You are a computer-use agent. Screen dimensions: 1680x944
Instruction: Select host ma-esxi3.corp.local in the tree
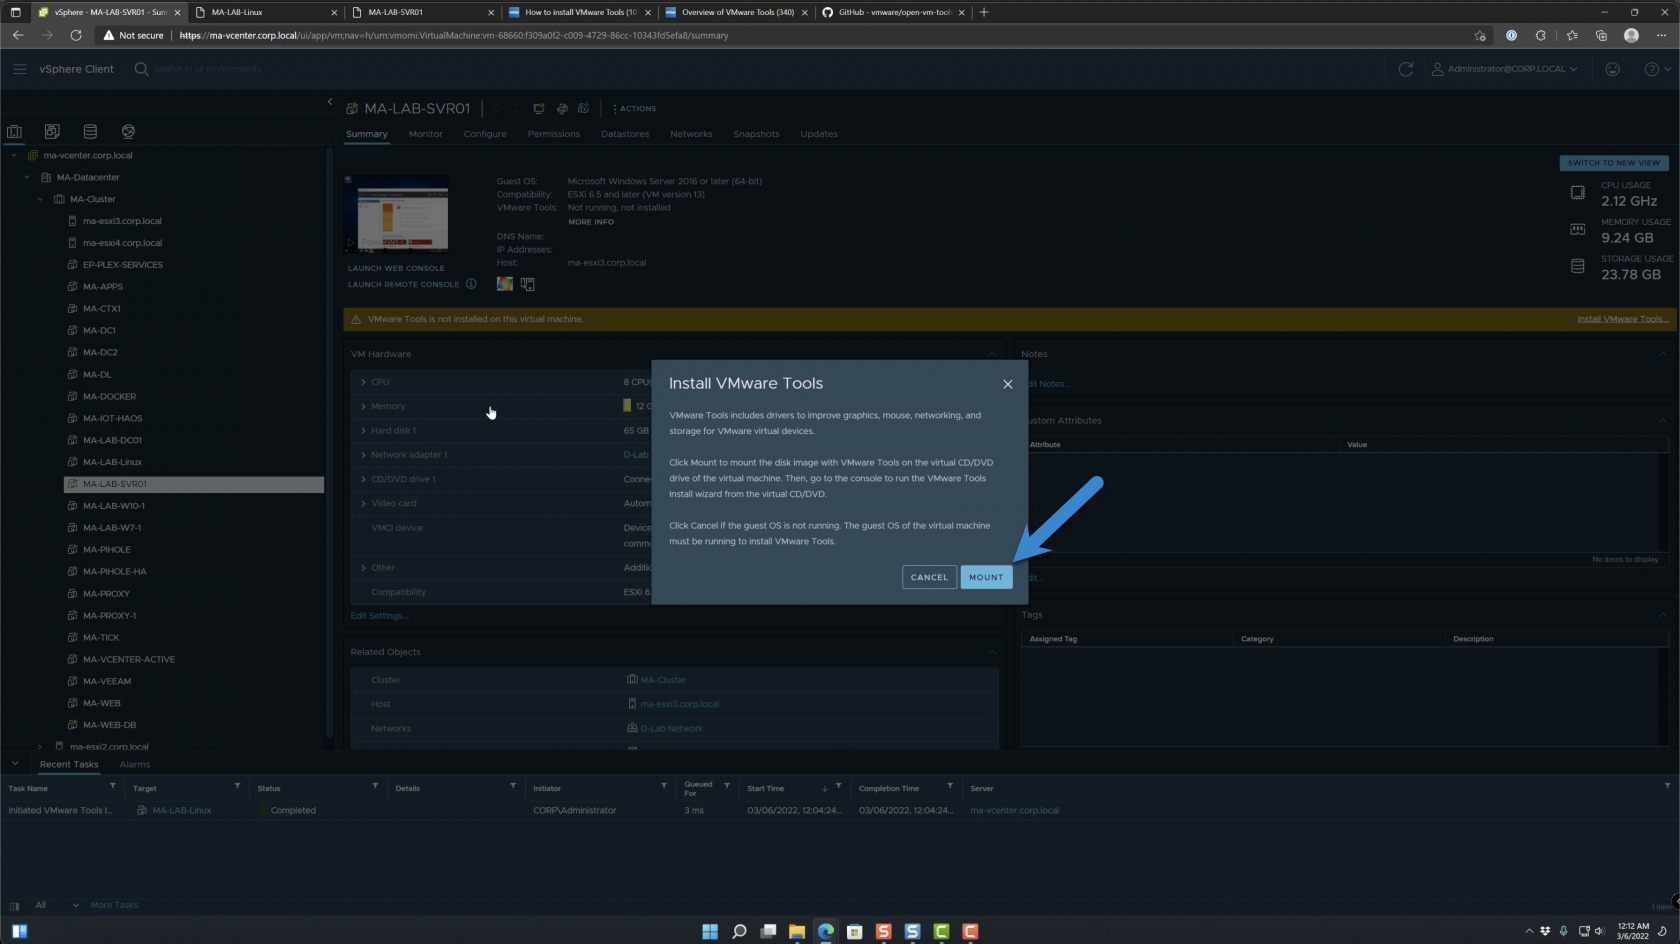click(x=121, y=221)
